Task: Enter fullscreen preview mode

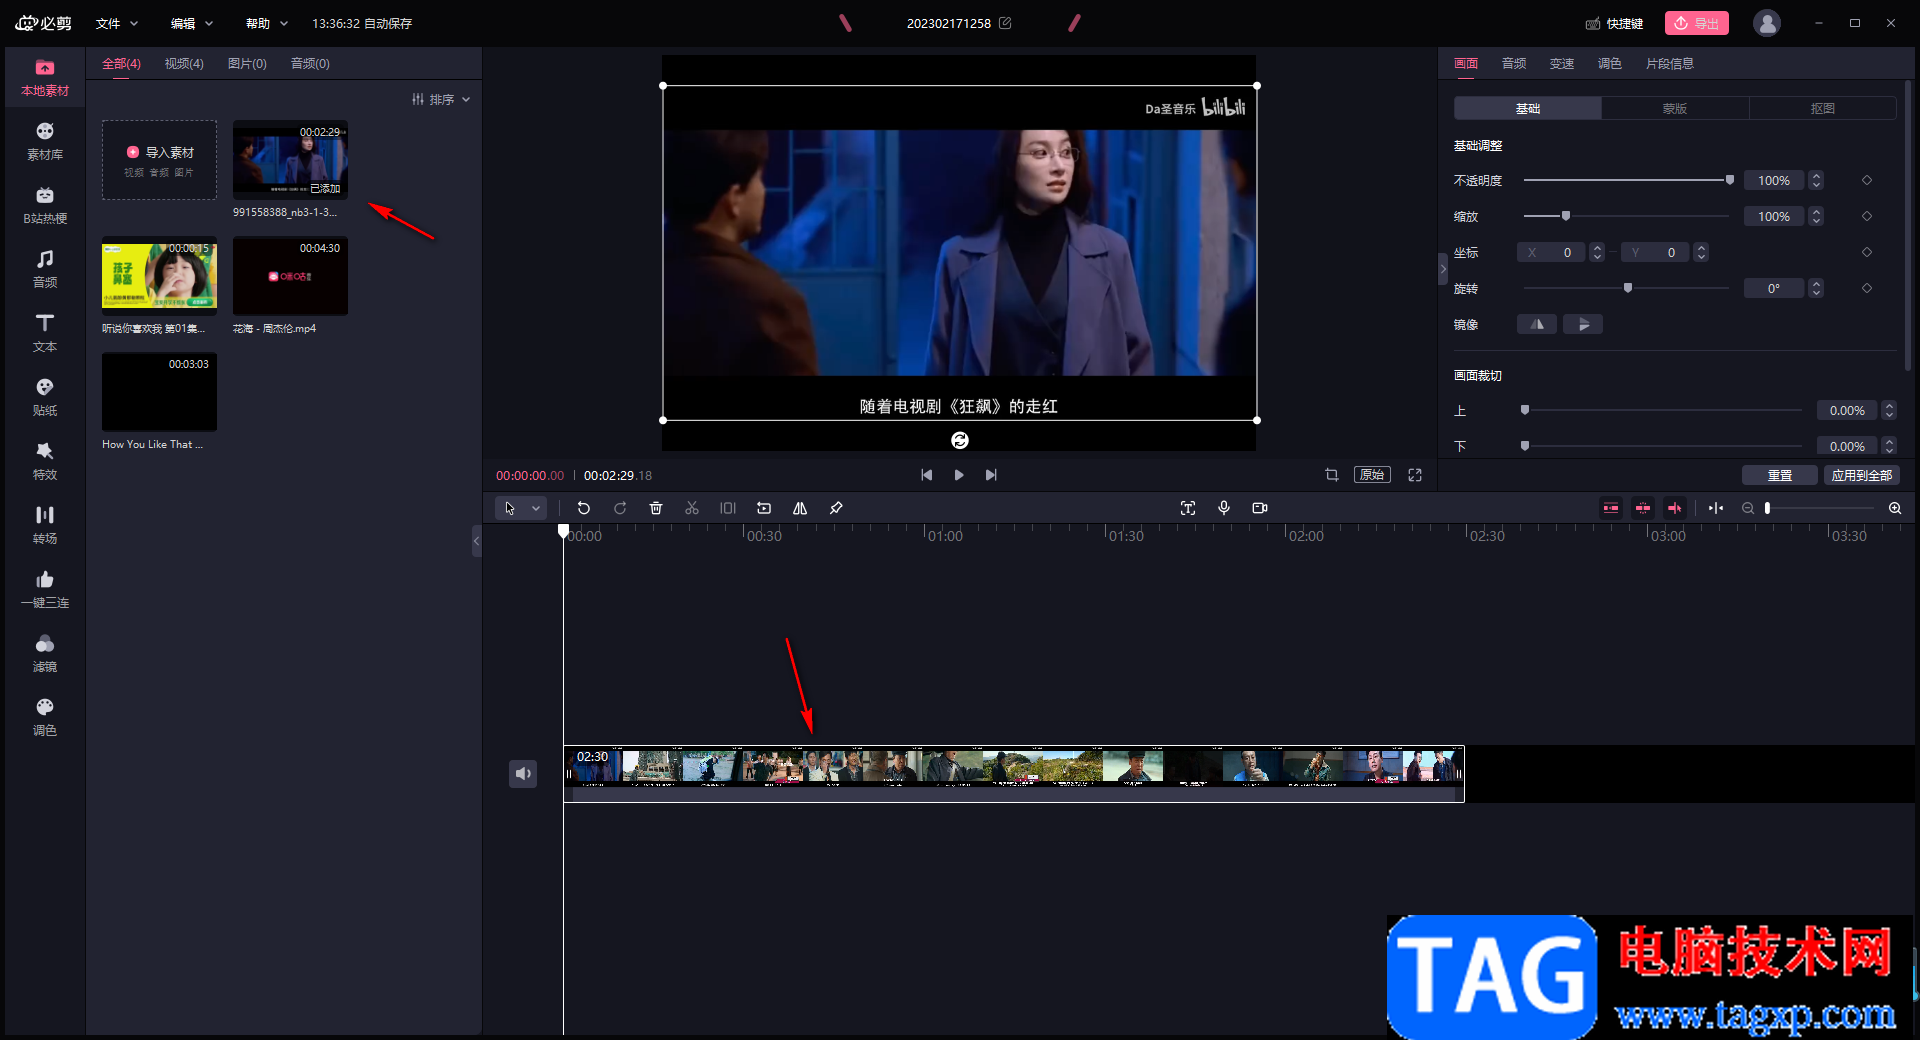Action: (1415, 475)
